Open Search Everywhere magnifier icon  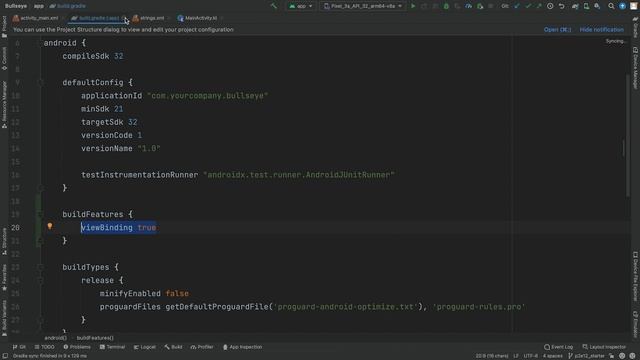point(611,6)
